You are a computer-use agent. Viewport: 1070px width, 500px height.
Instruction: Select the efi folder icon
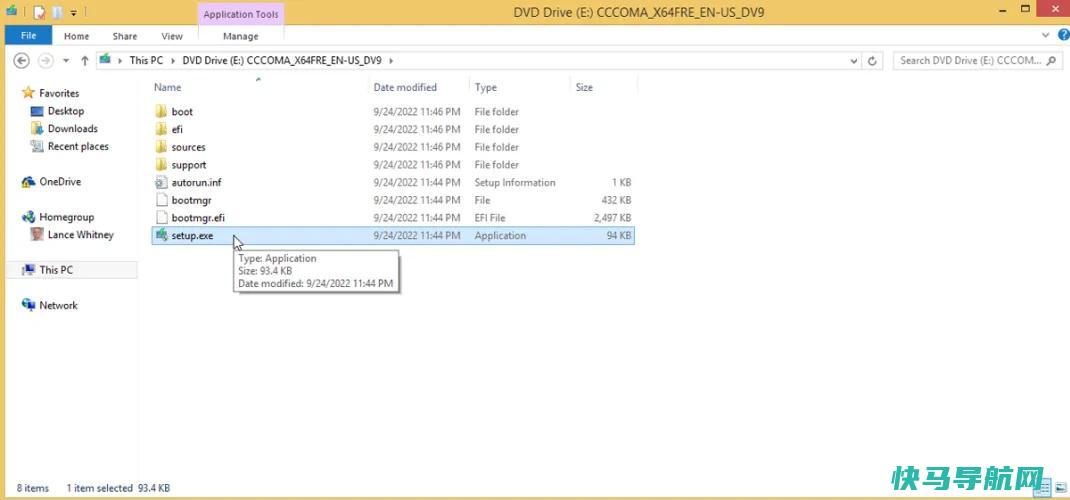point(161,129)
